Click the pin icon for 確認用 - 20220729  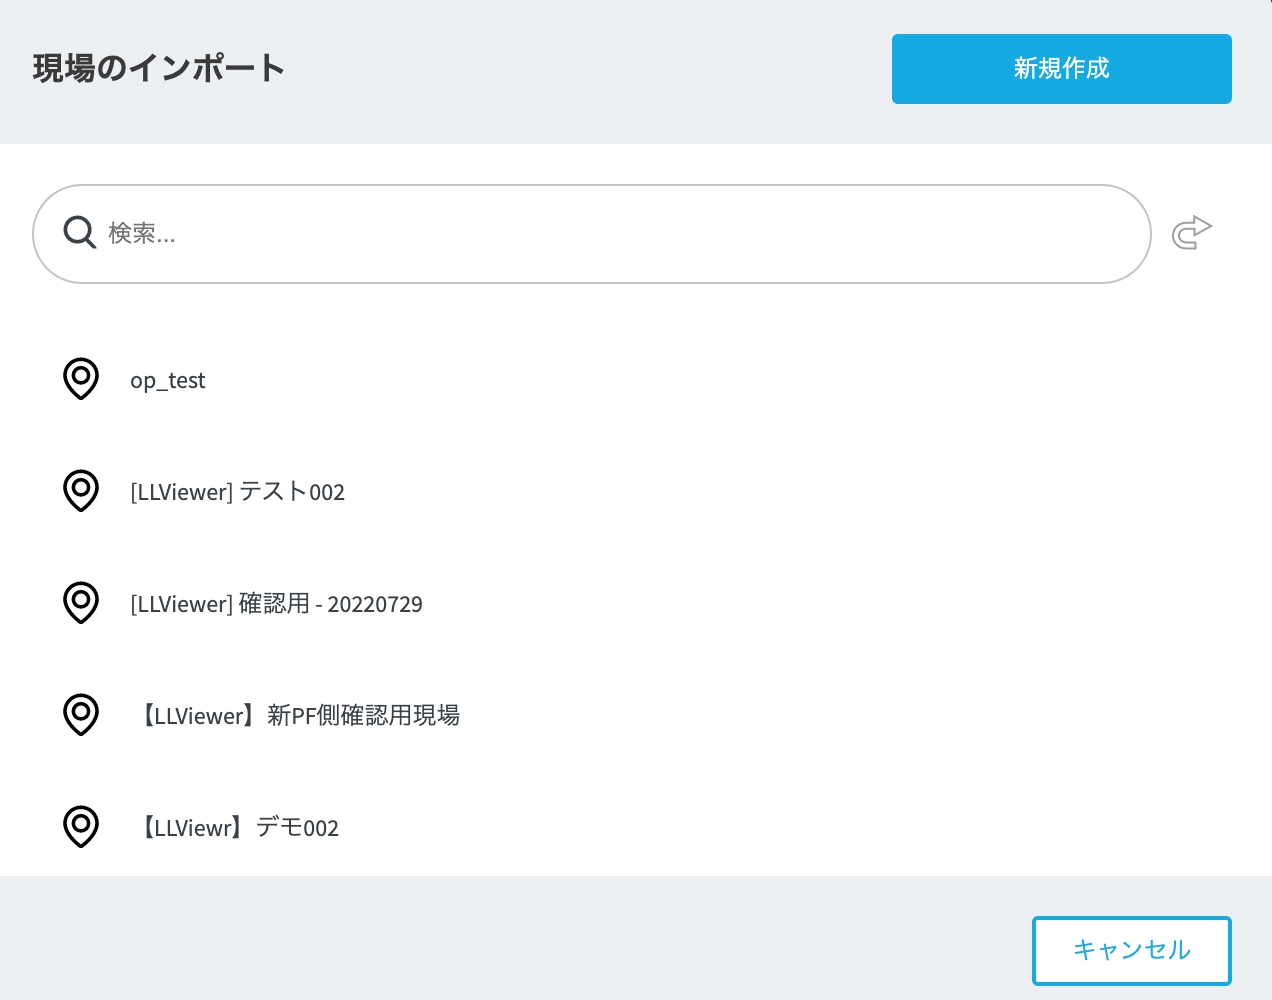(x=81, y=603)
